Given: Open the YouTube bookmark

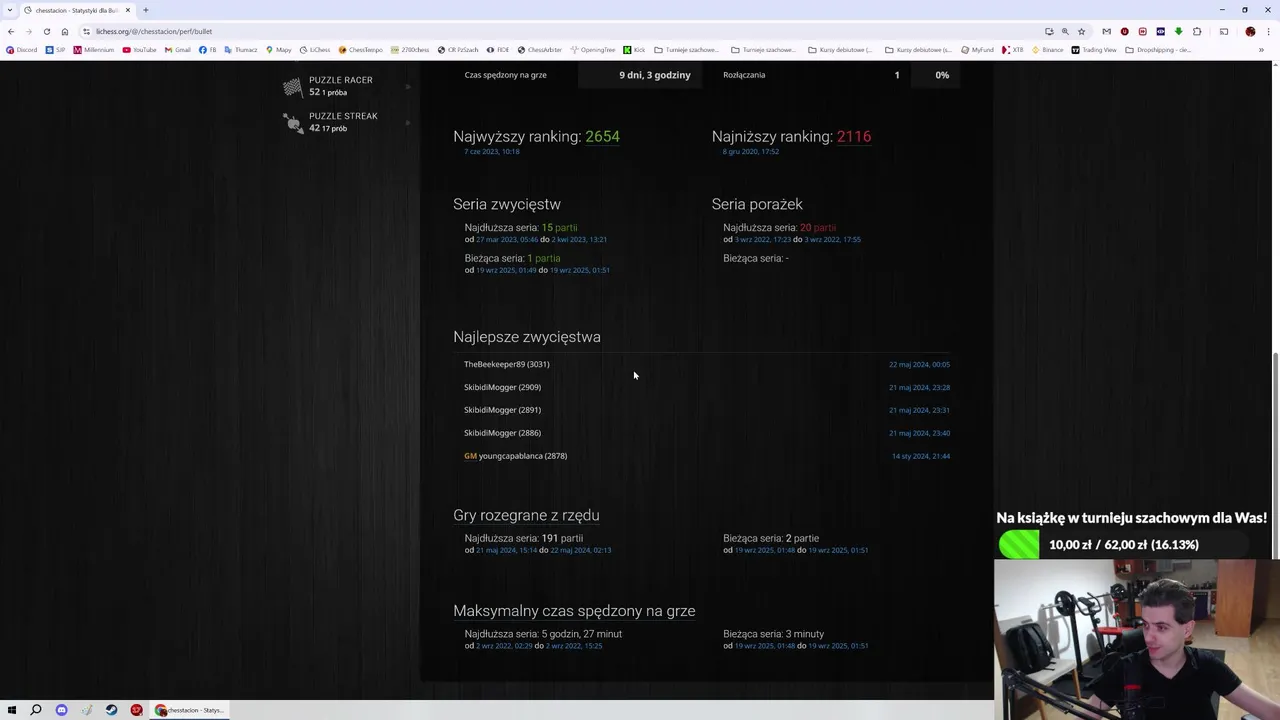Looking at the screenshot, I should pos(139,50).
